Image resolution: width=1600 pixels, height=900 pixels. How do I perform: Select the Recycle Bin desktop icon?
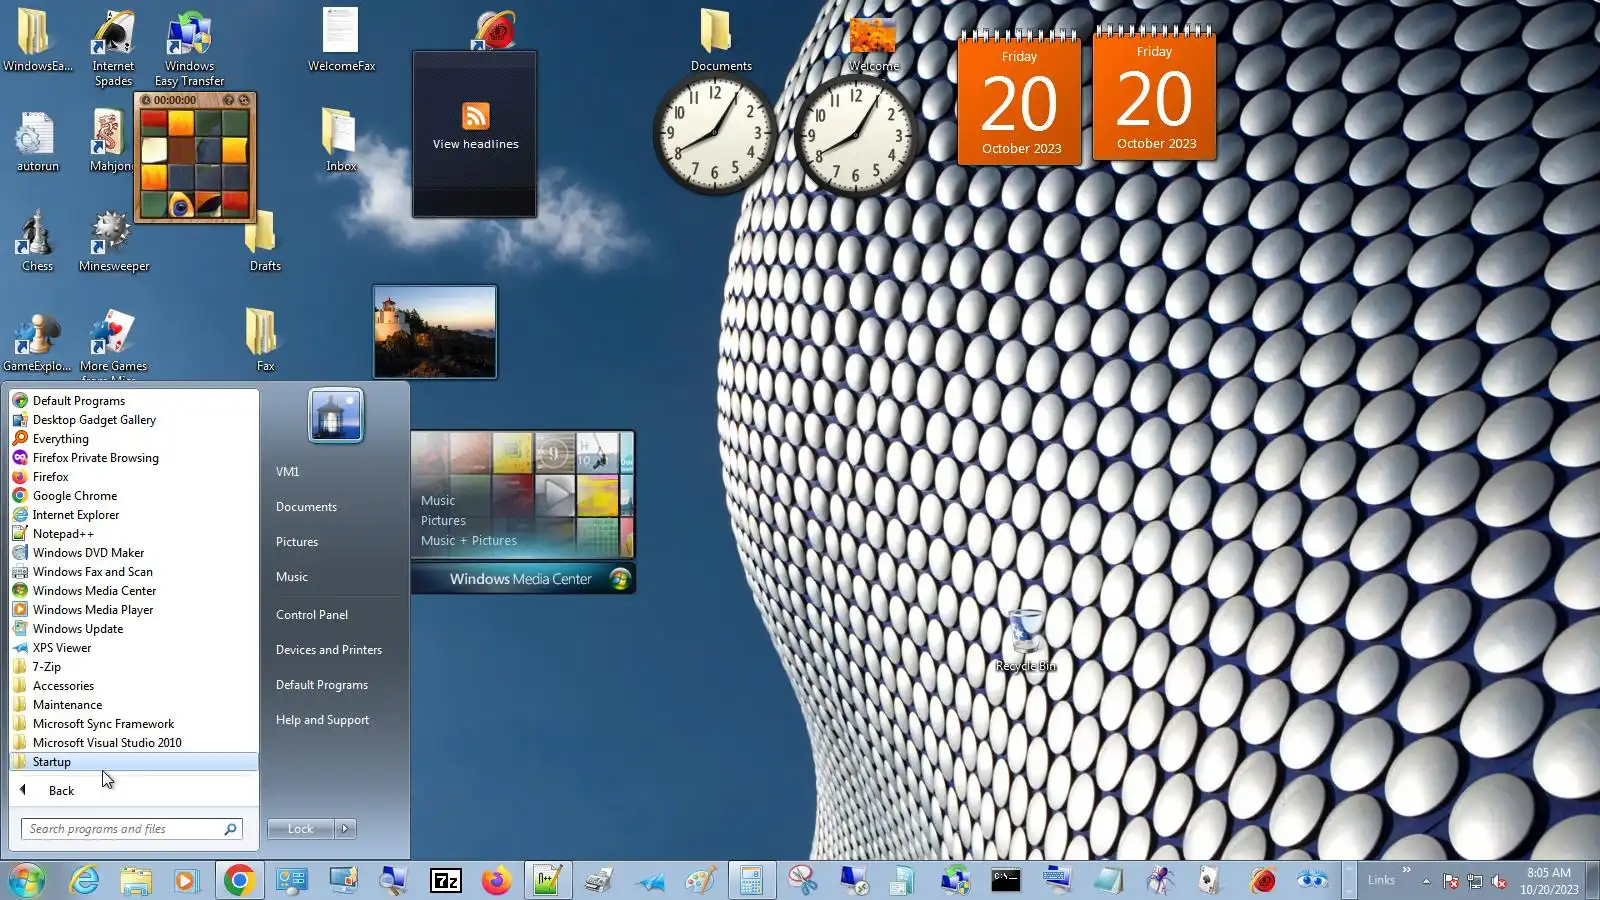(x=1026, y=641)
